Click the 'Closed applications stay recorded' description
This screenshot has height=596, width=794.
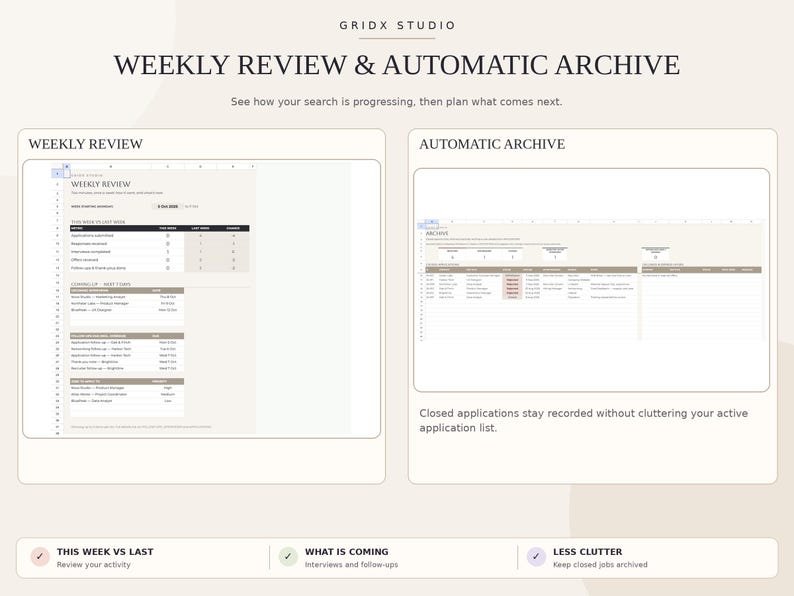pyautogui.click(x=583, y=420)
